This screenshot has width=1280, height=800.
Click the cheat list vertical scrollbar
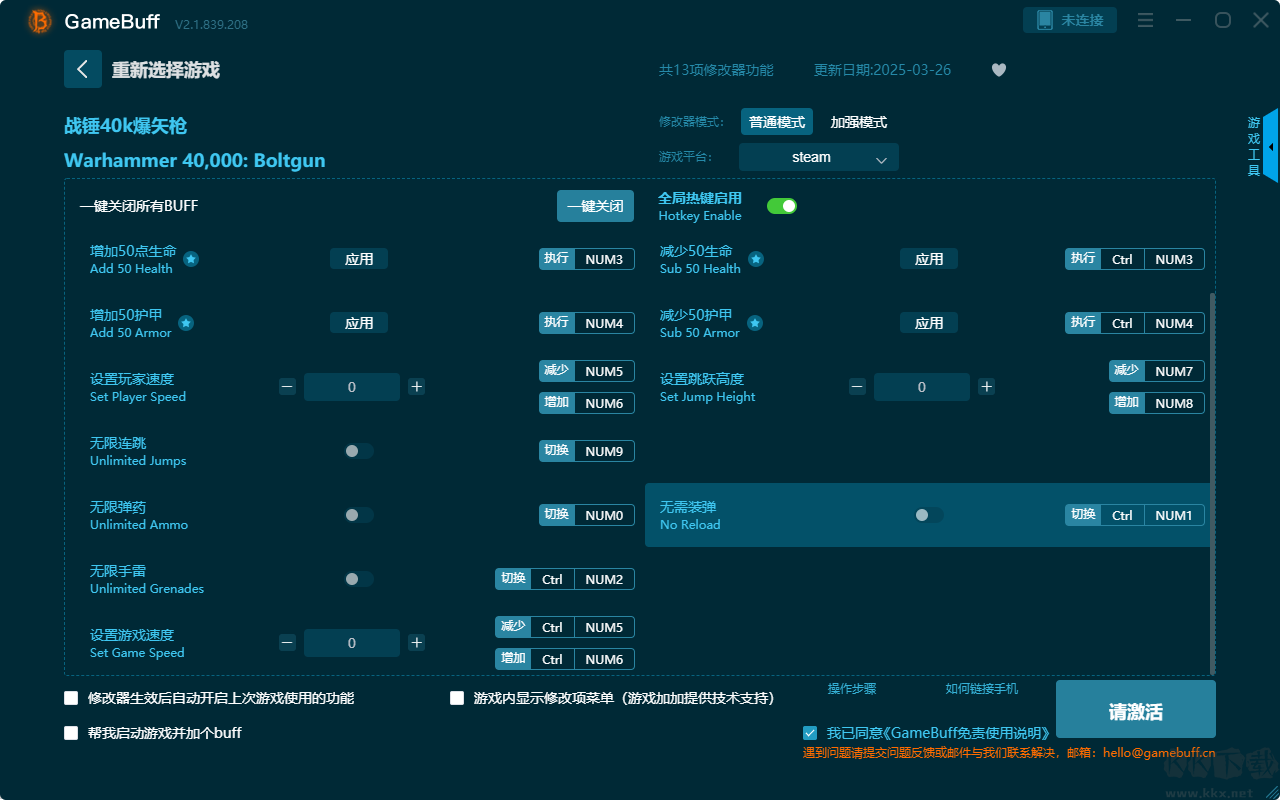coord(1213,483)
